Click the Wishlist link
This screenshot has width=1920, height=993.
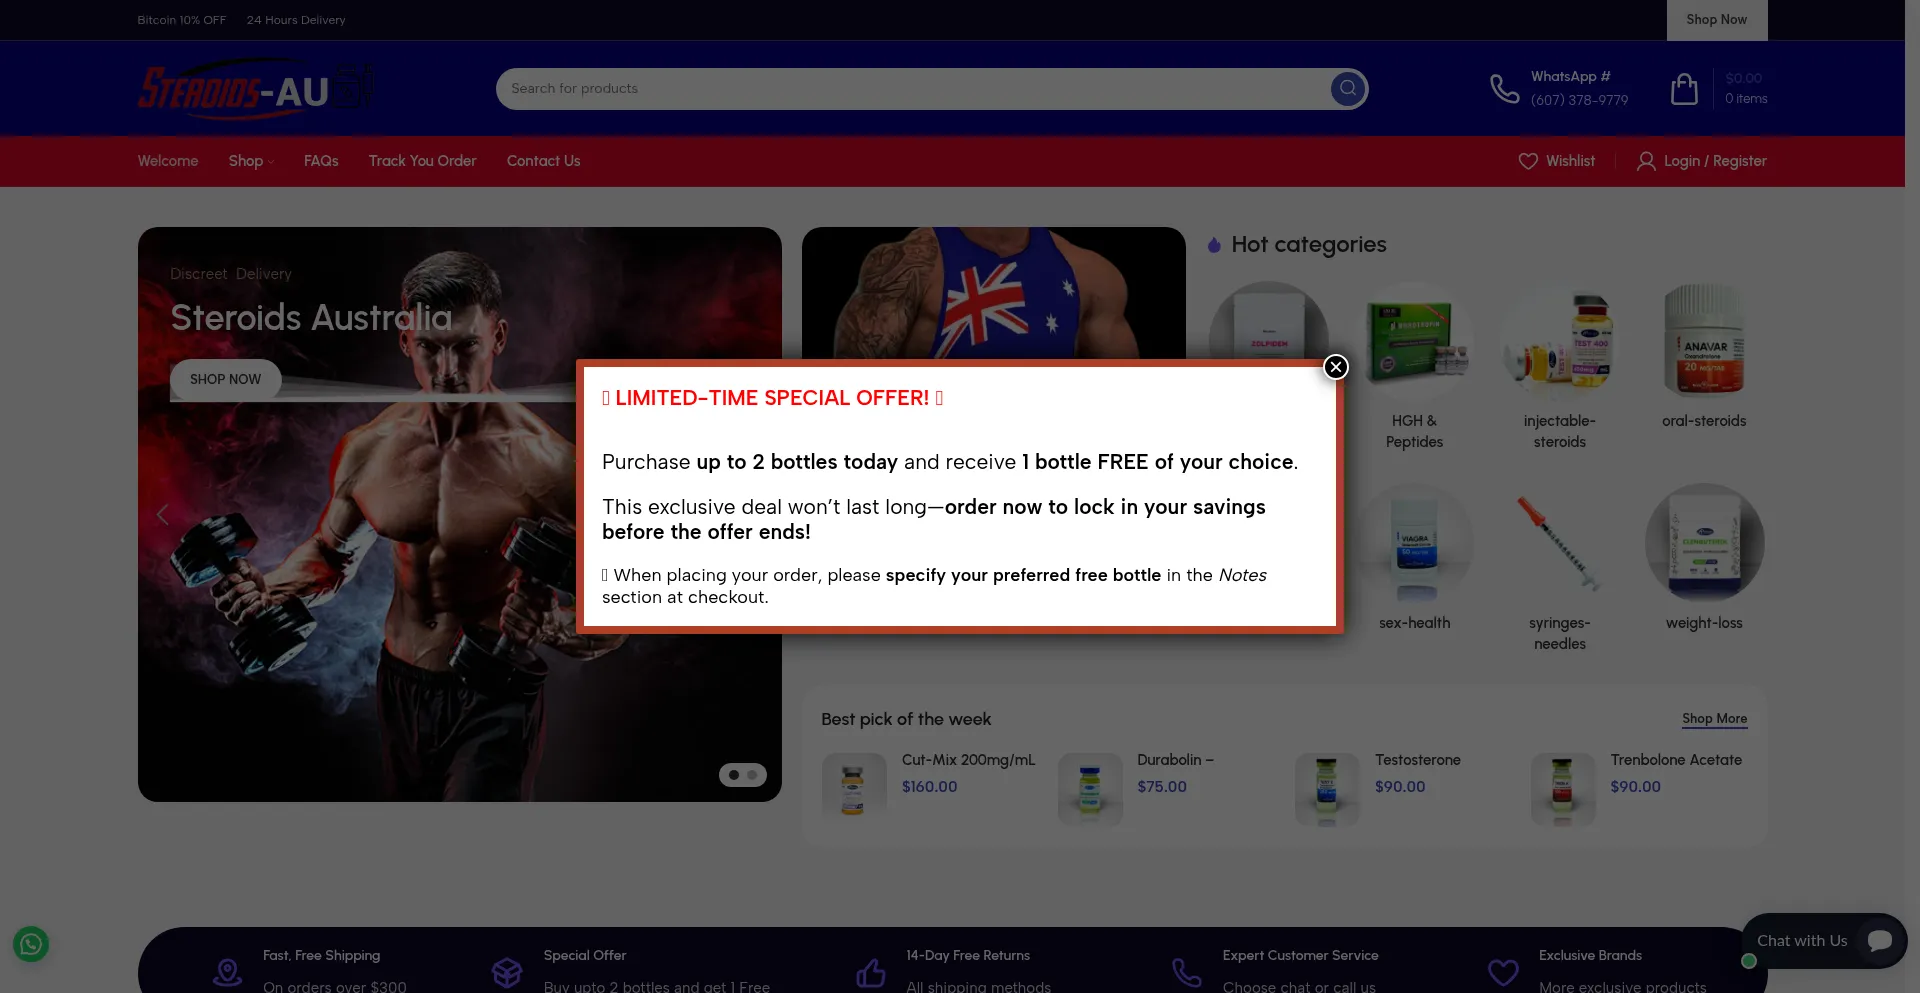coord(1570,161)
